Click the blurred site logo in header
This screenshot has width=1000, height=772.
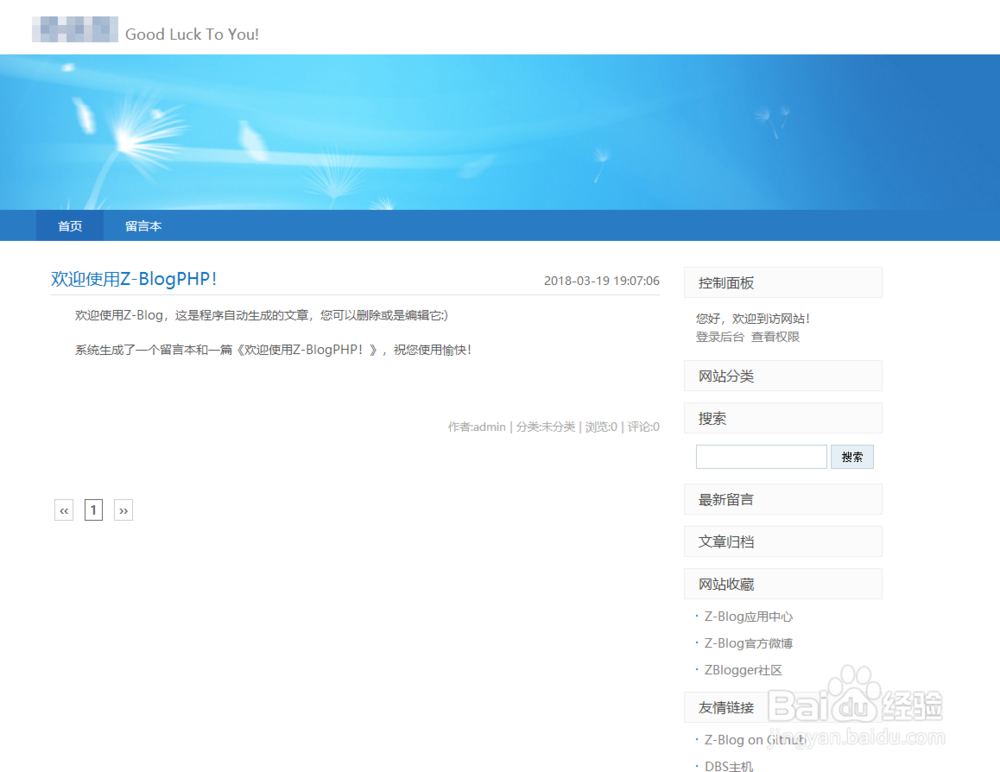tap(75, 29)
